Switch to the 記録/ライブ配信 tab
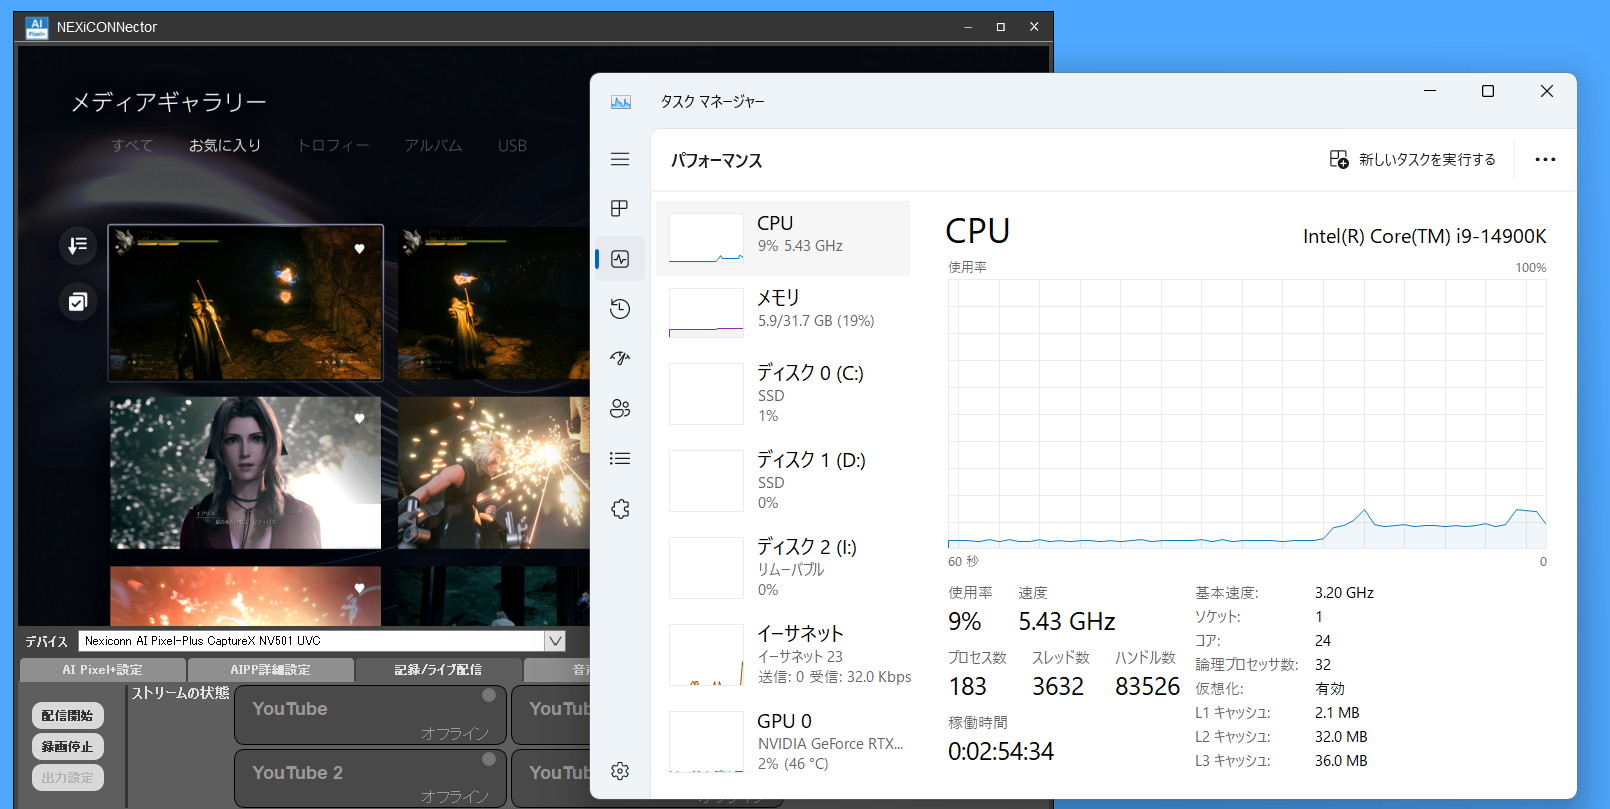Image resolution: width=1610 pixels, height=809 pixels. [x=438, y=669]
